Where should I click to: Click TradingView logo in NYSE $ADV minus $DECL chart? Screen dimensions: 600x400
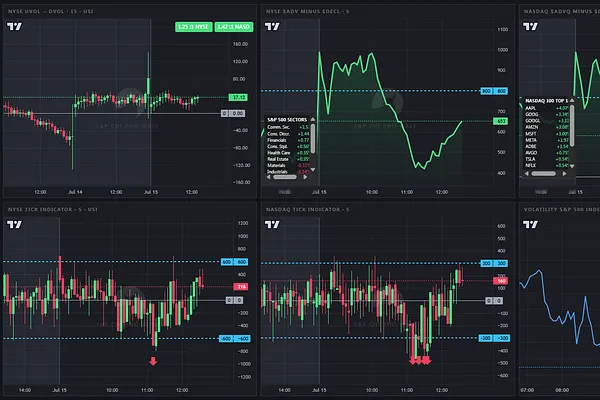pos(272,26)
